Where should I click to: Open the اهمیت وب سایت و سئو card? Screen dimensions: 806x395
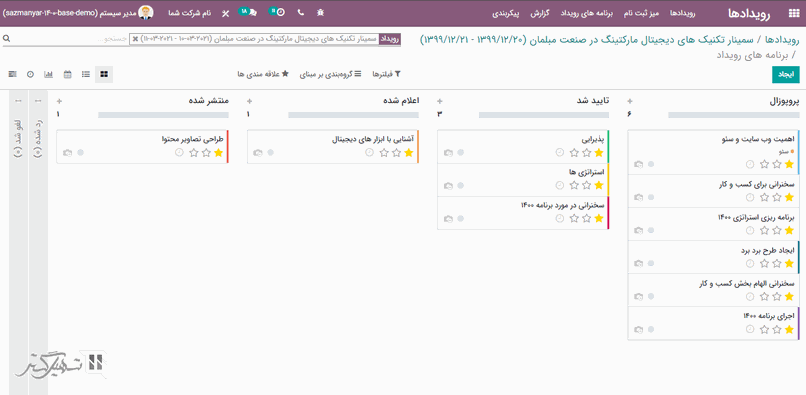pos(713,152)
